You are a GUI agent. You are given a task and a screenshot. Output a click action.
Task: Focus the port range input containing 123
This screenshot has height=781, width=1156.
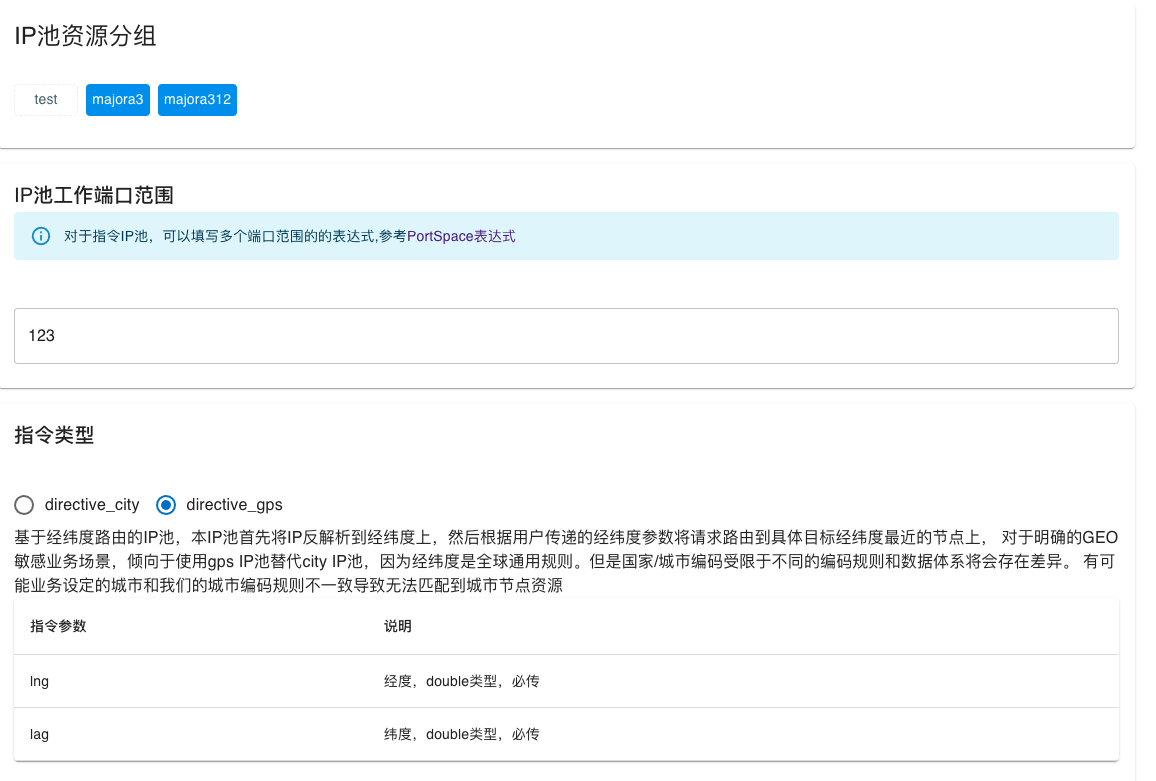566,336
